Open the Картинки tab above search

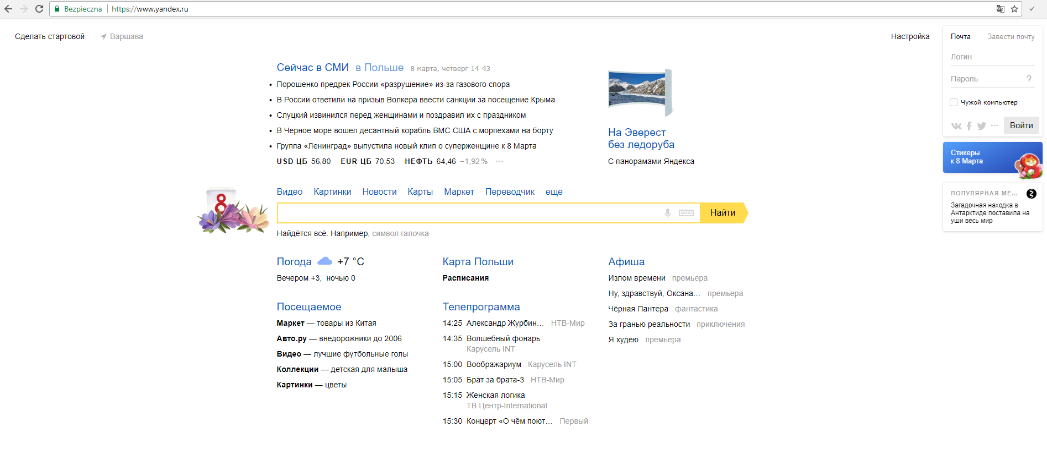(333, 192)
